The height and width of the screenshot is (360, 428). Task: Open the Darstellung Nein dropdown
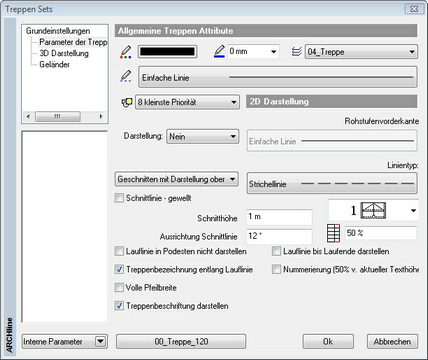203,137
